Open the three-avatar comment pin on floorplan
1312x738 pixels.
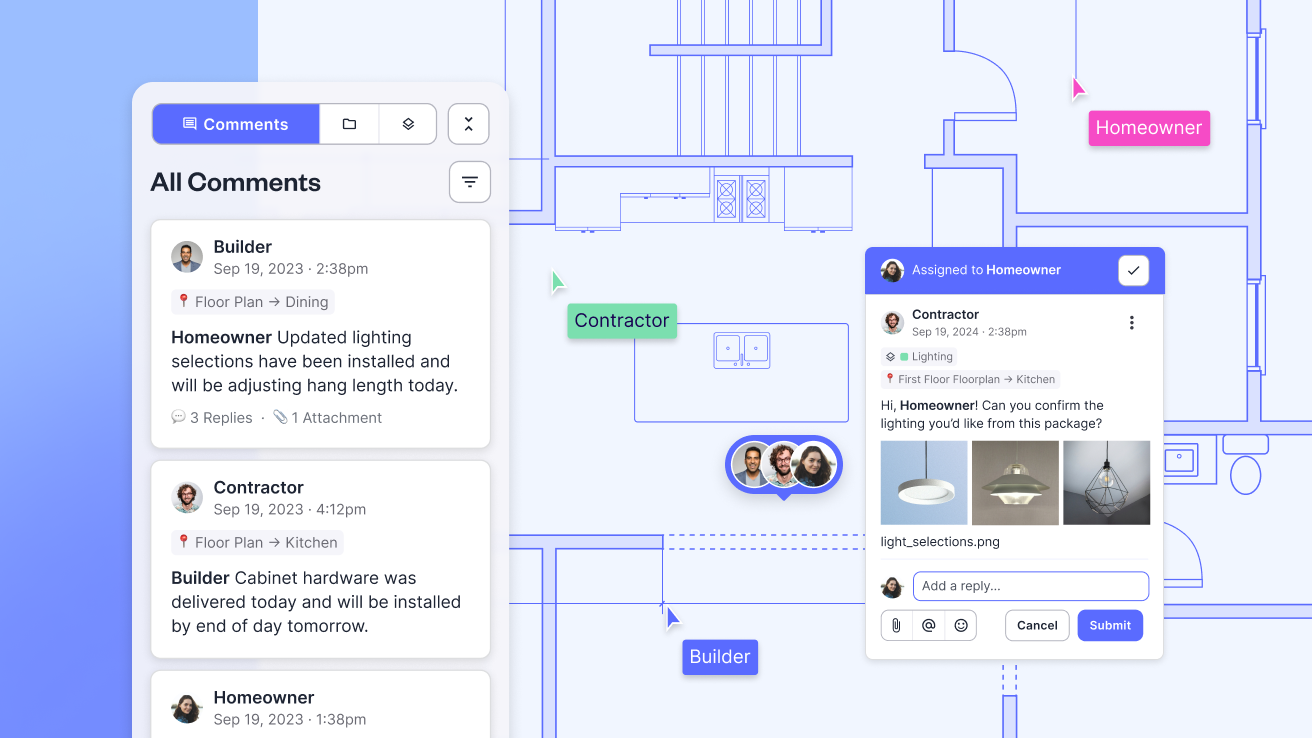pos(784,465)
